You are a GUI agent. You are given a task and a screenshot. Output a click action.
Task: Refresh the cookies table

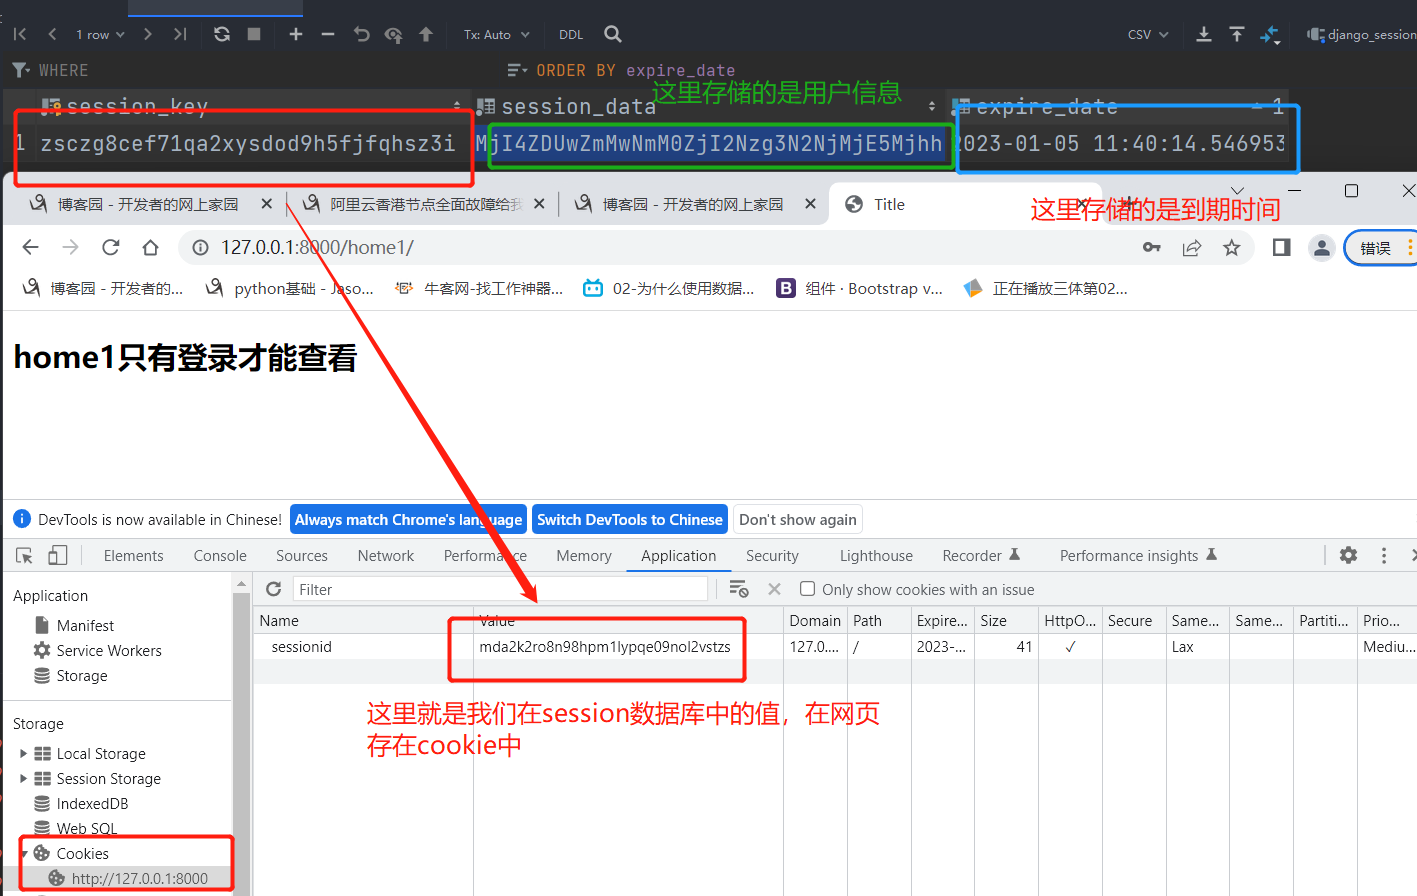pyautogui.click(x=273, y=589)
